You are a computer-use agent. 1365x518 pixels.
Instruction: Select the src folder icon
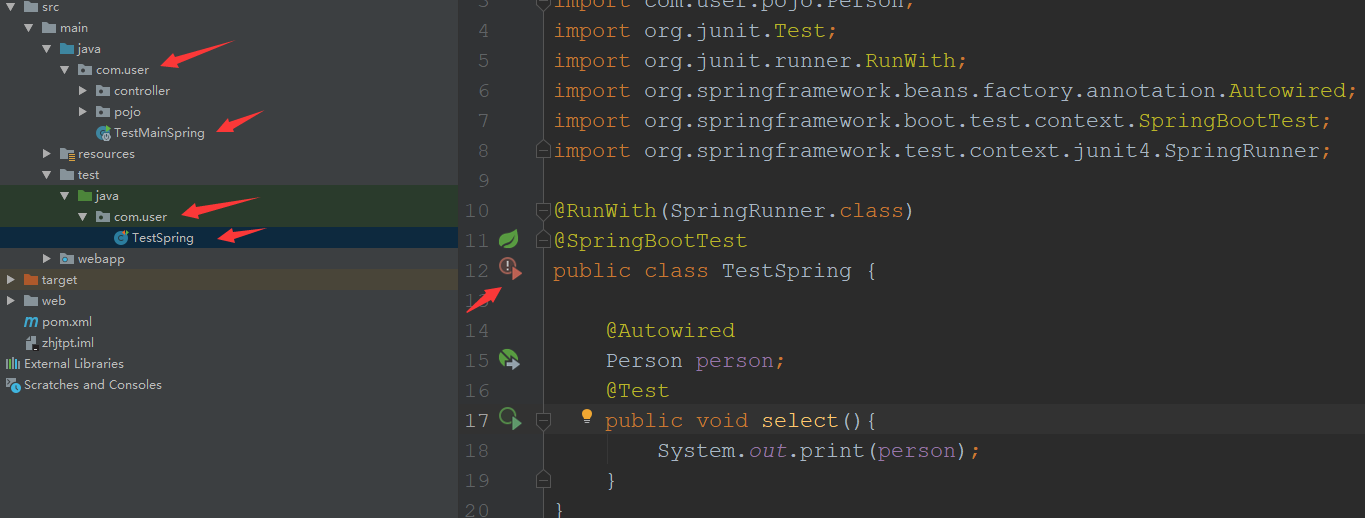(x=30, y=7)
